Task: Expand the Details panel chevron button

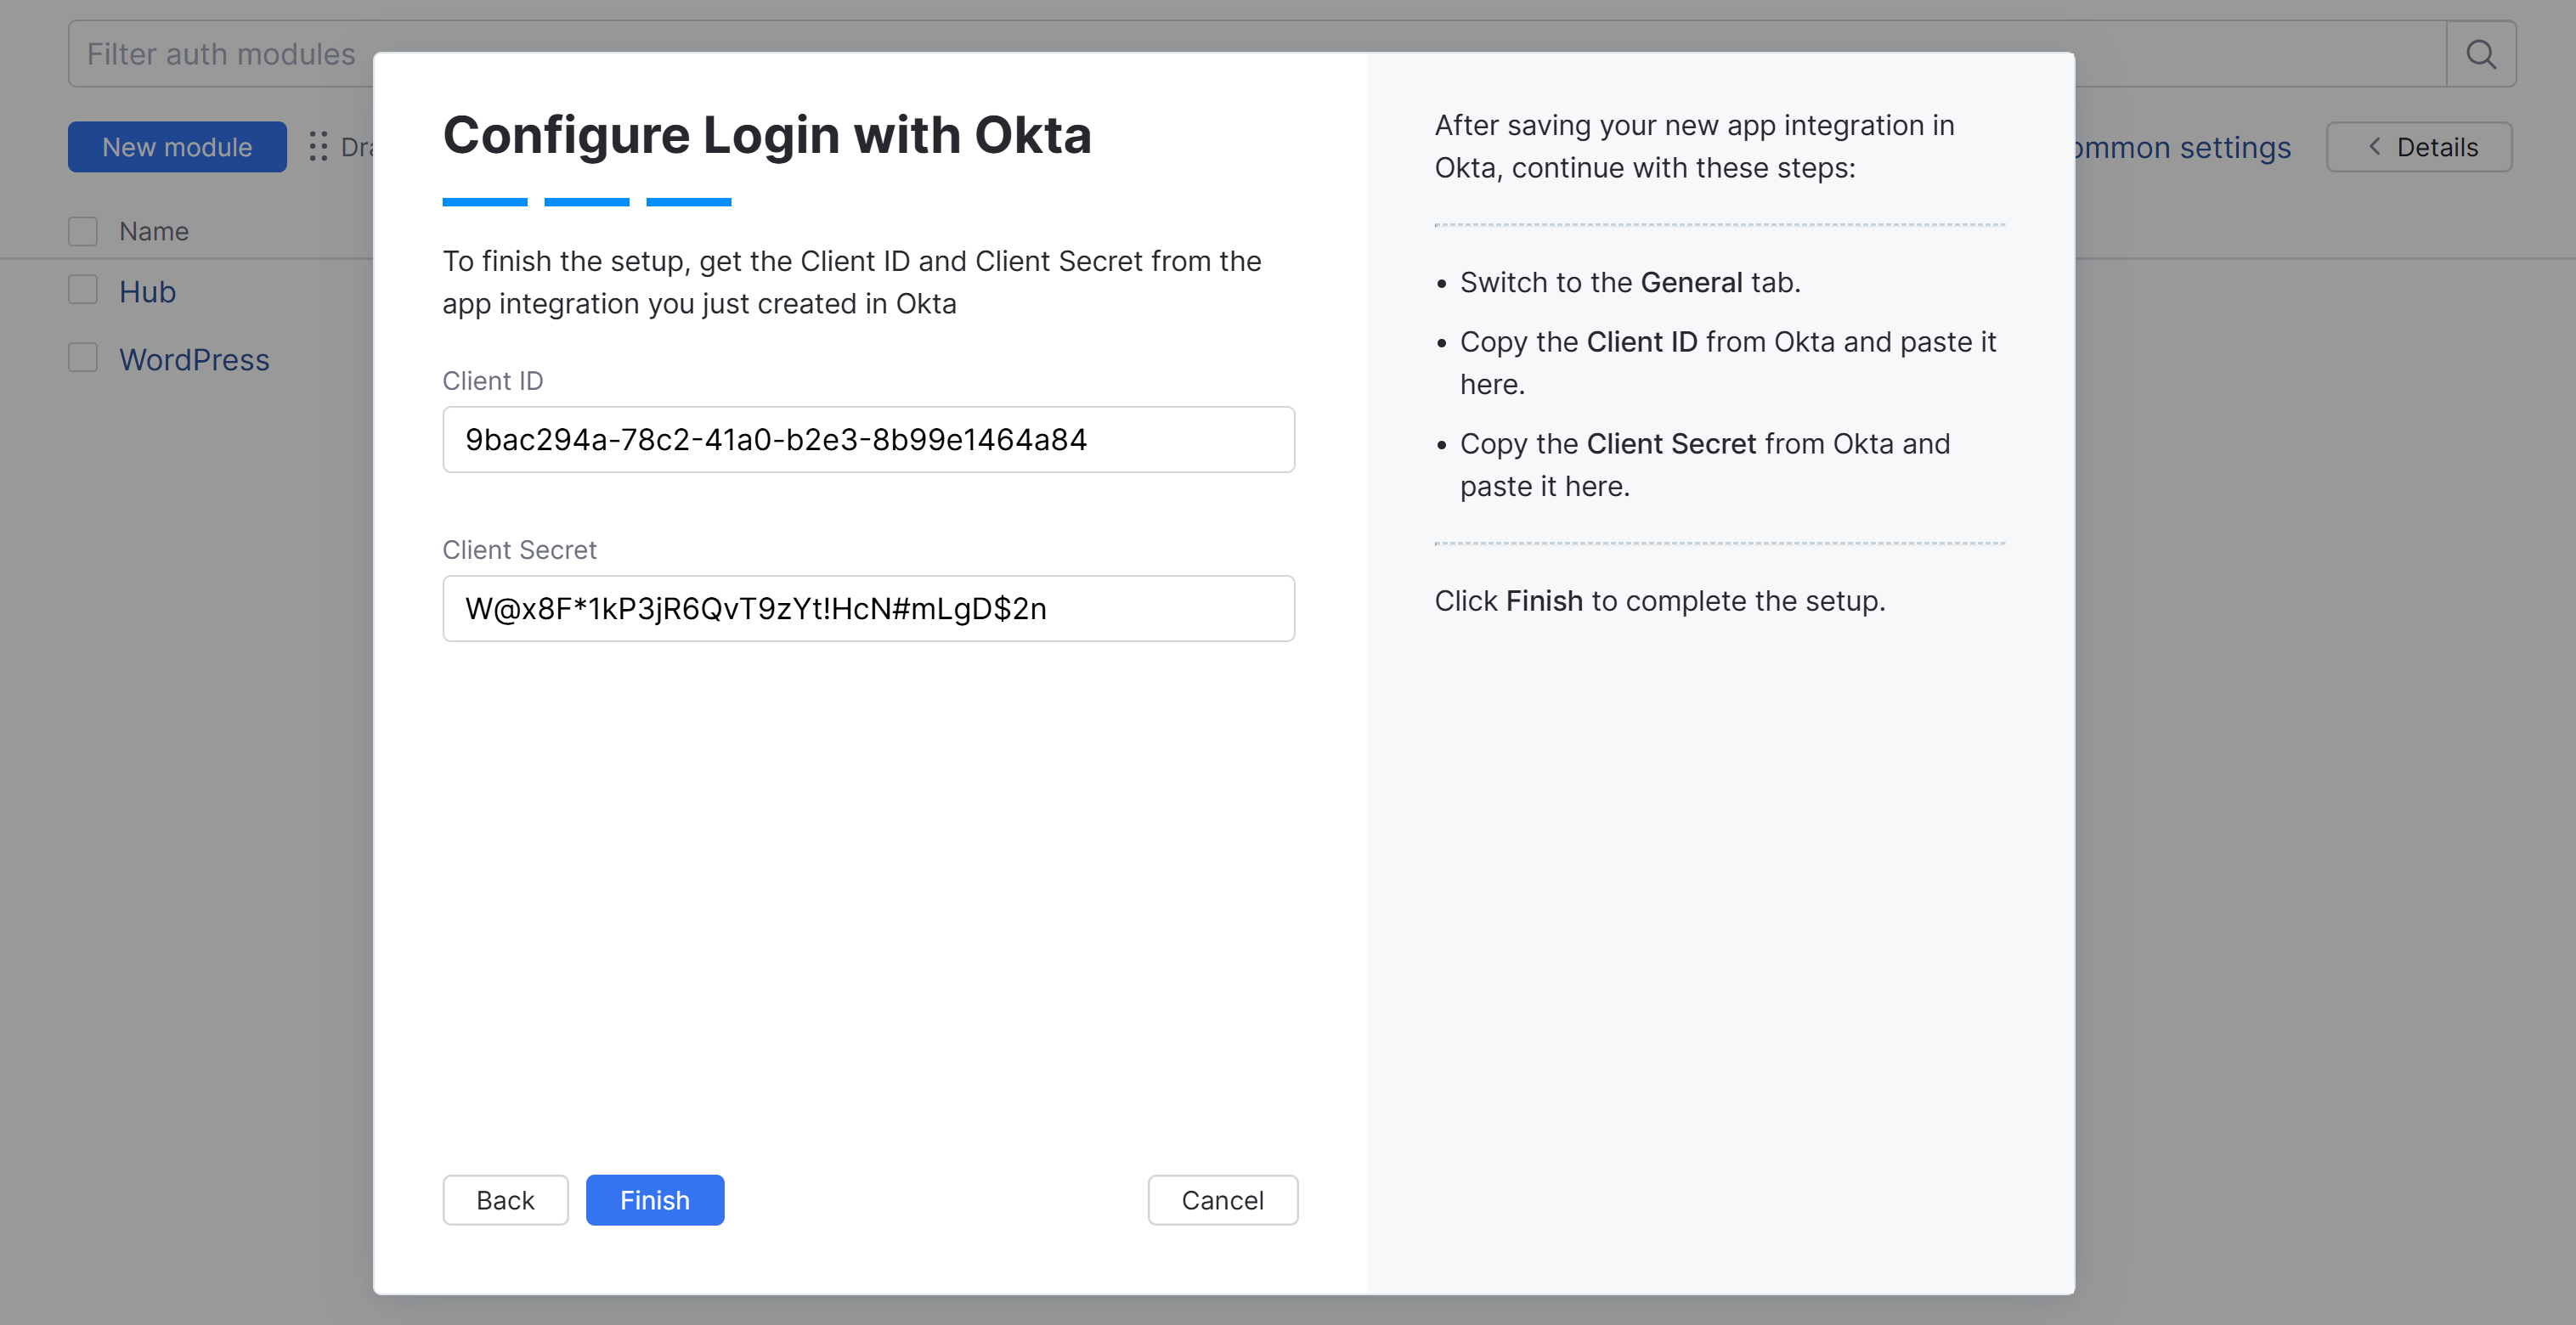Action: (x=2418, y=147)
